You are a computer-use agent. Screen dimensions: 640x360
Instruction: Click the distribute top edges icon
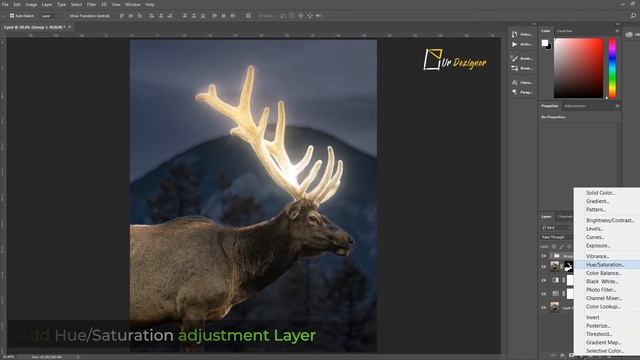tap(184, 16)
